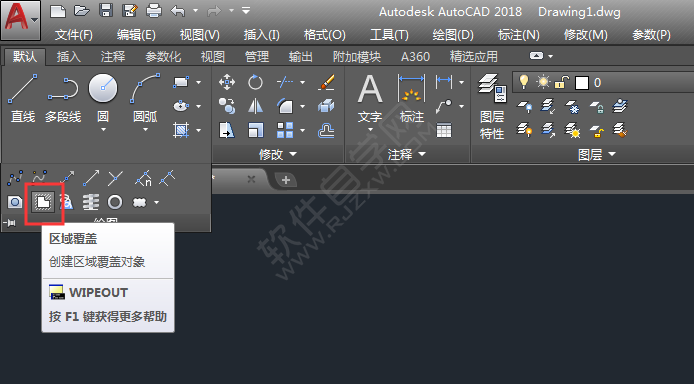Switch to the Annotate (注释) ribbon tab
Image resolution: width=694 pixels, height=384 pixels.
(113, 57)
